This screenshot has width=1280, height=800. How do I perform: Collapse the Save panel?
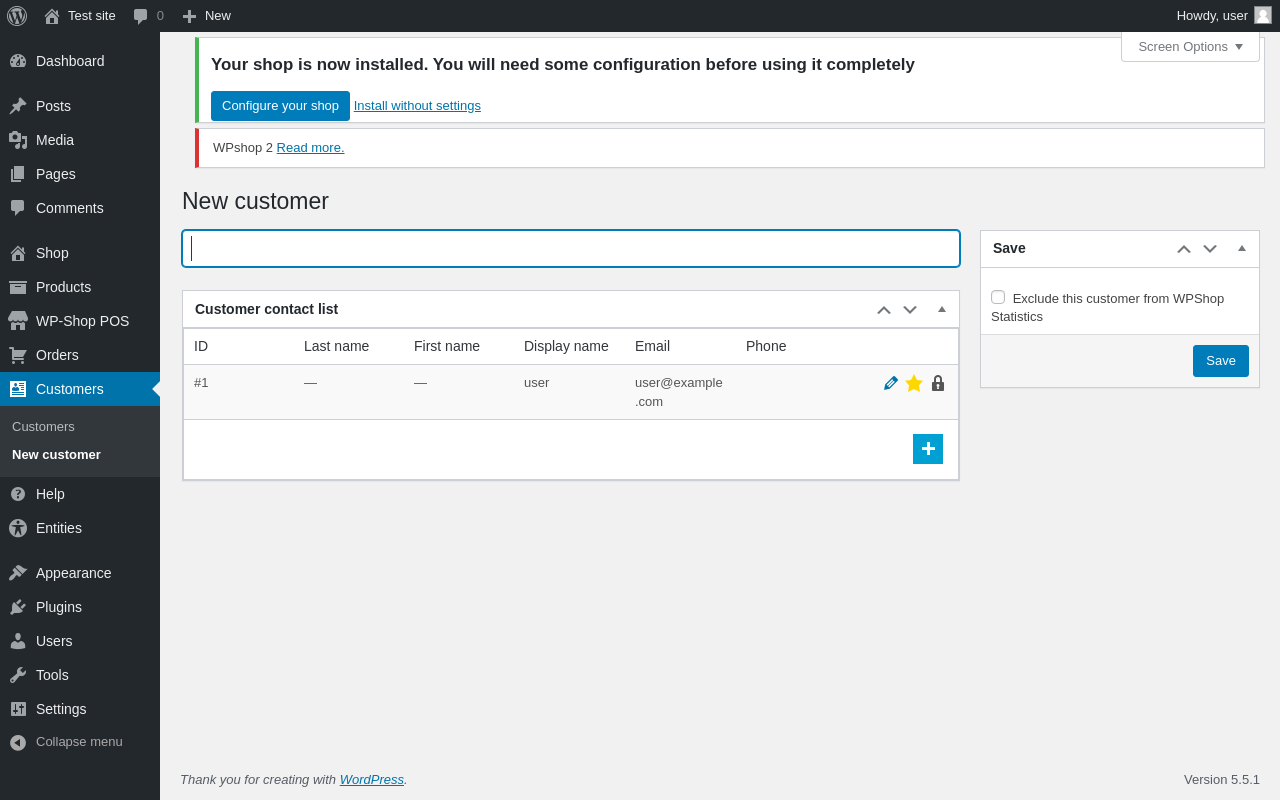(1242, 248)
